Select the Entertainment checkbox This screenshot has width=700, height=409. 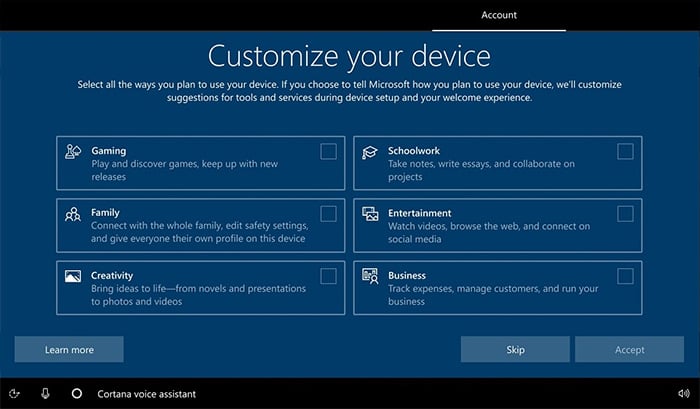(x=625, y=214)
